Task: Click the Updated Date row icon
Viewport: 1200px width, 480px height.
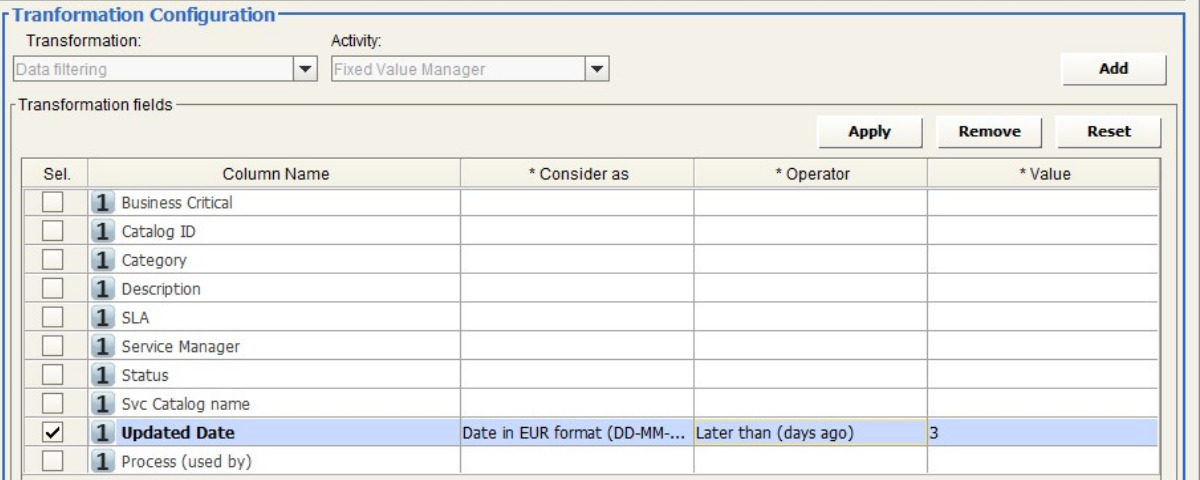Action: tap(104, 434)
